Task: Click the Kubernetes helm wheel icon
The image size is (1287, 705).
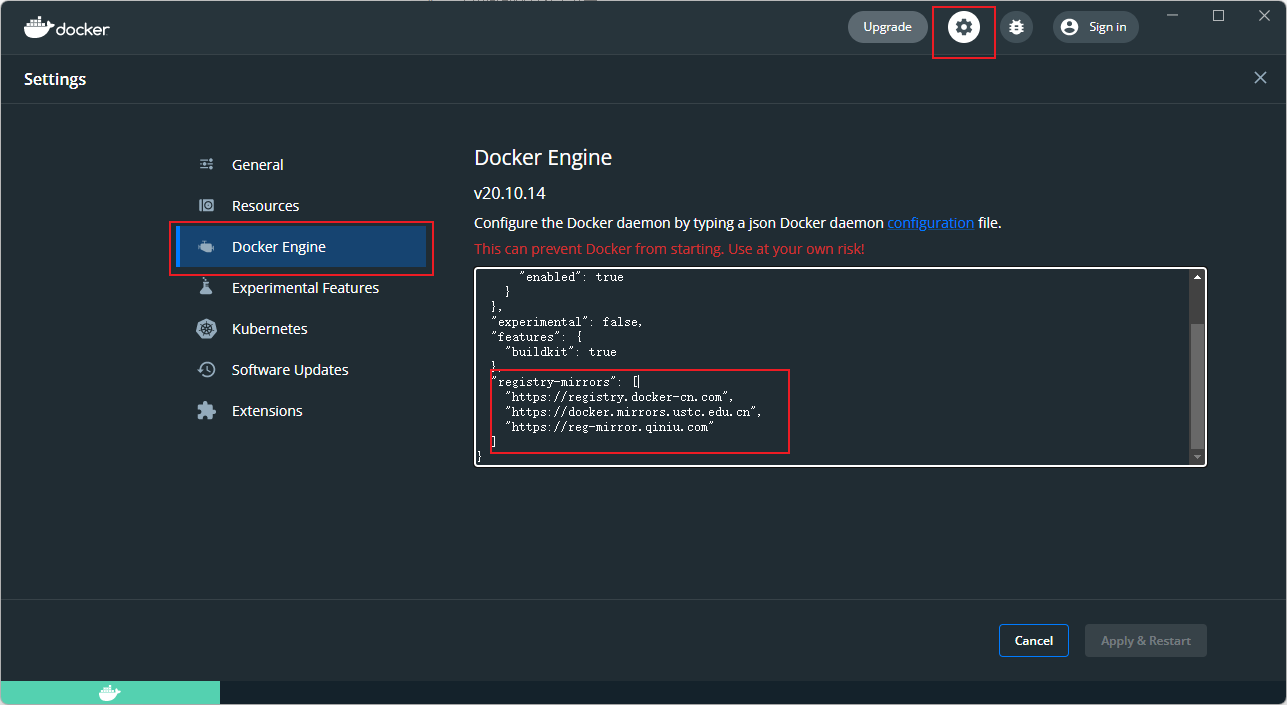Action: pyautogui.click(x=206, y=329)
